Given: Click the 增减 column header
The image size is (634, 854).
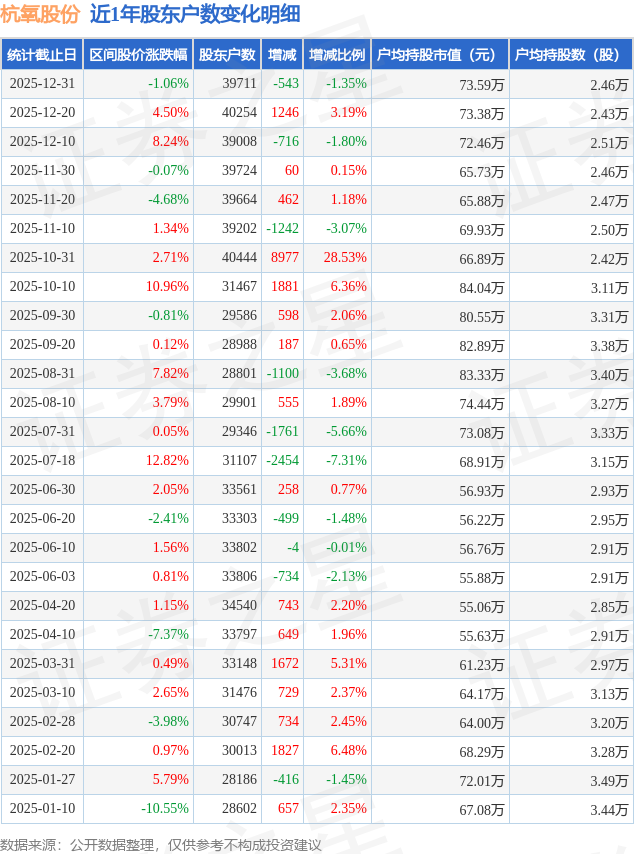Looking at the screenshot, I should point(283,55).
